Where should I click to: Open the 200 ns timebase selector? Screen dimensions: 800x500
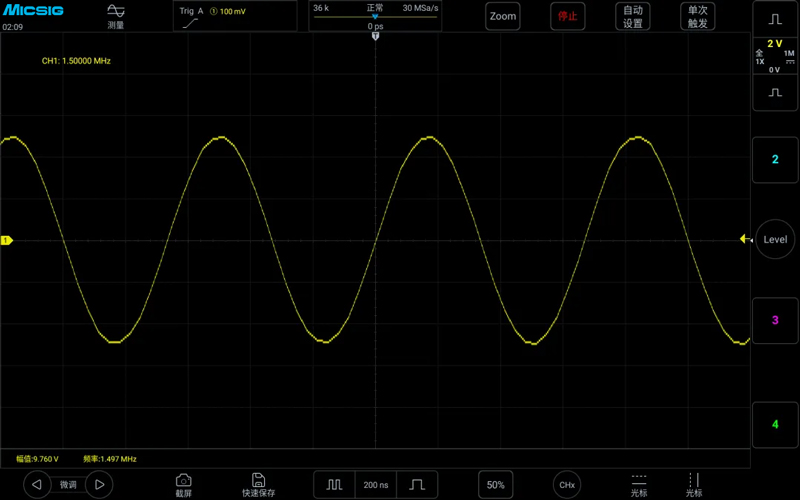coord(376,485)
